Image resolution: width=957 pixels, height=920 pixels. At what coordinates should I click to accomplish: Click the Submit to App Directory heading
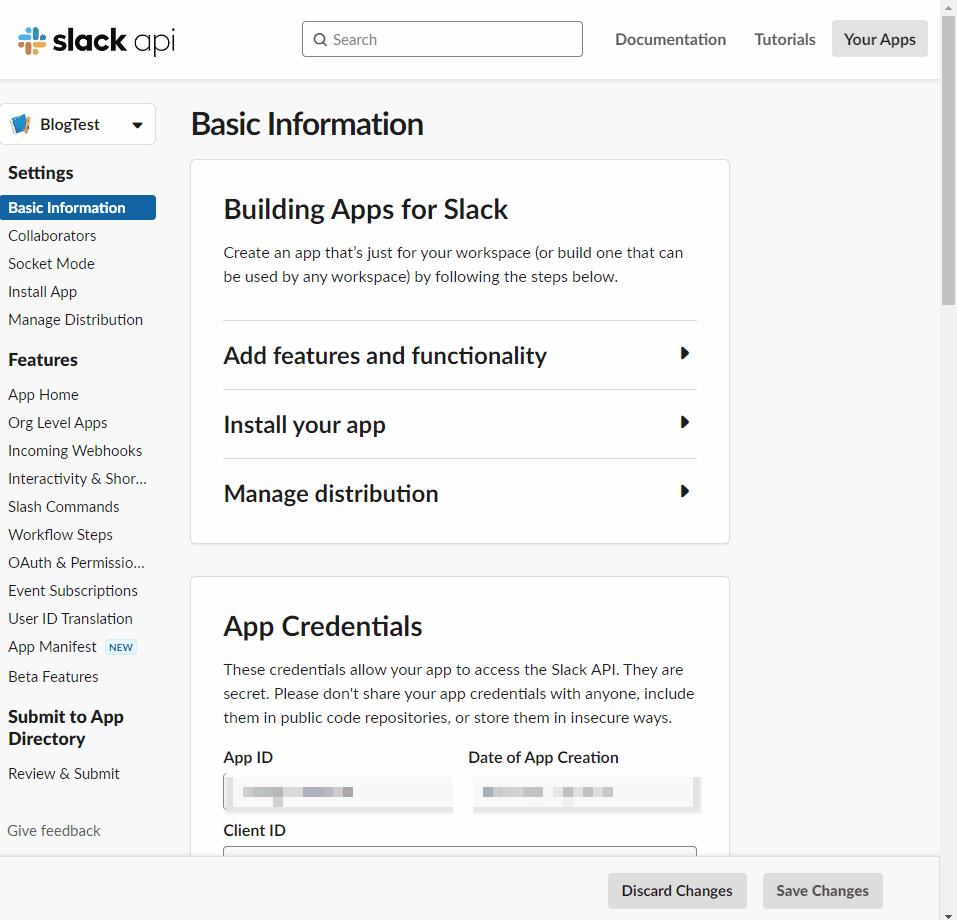coord(66,728)
